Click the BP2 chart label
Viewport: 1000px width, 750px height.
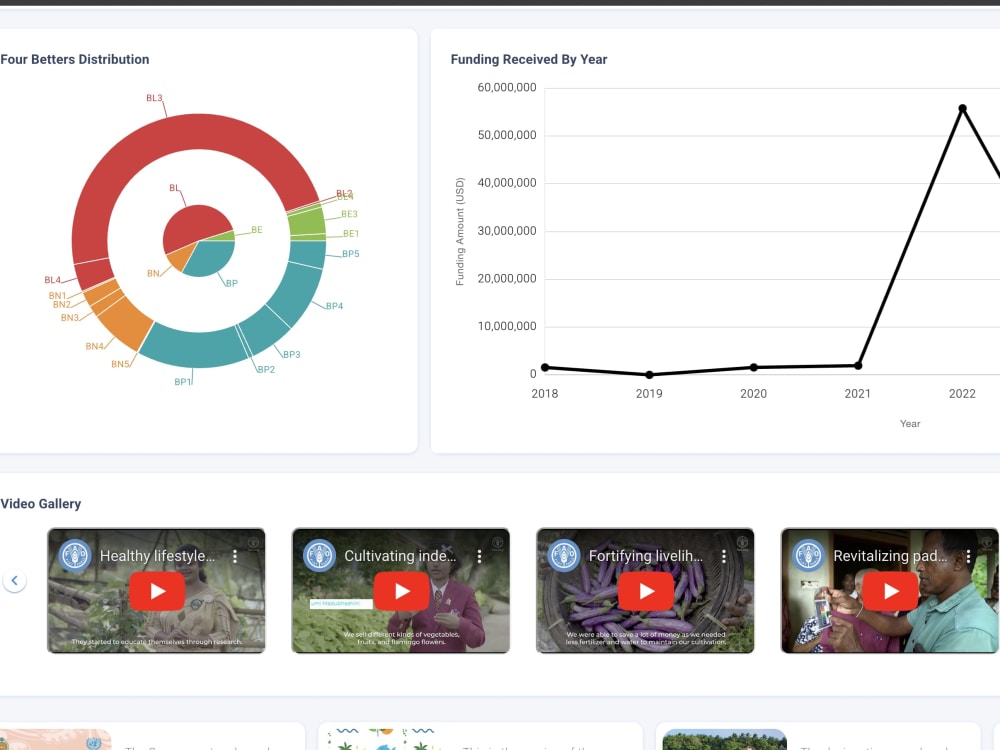click(266, 370)
